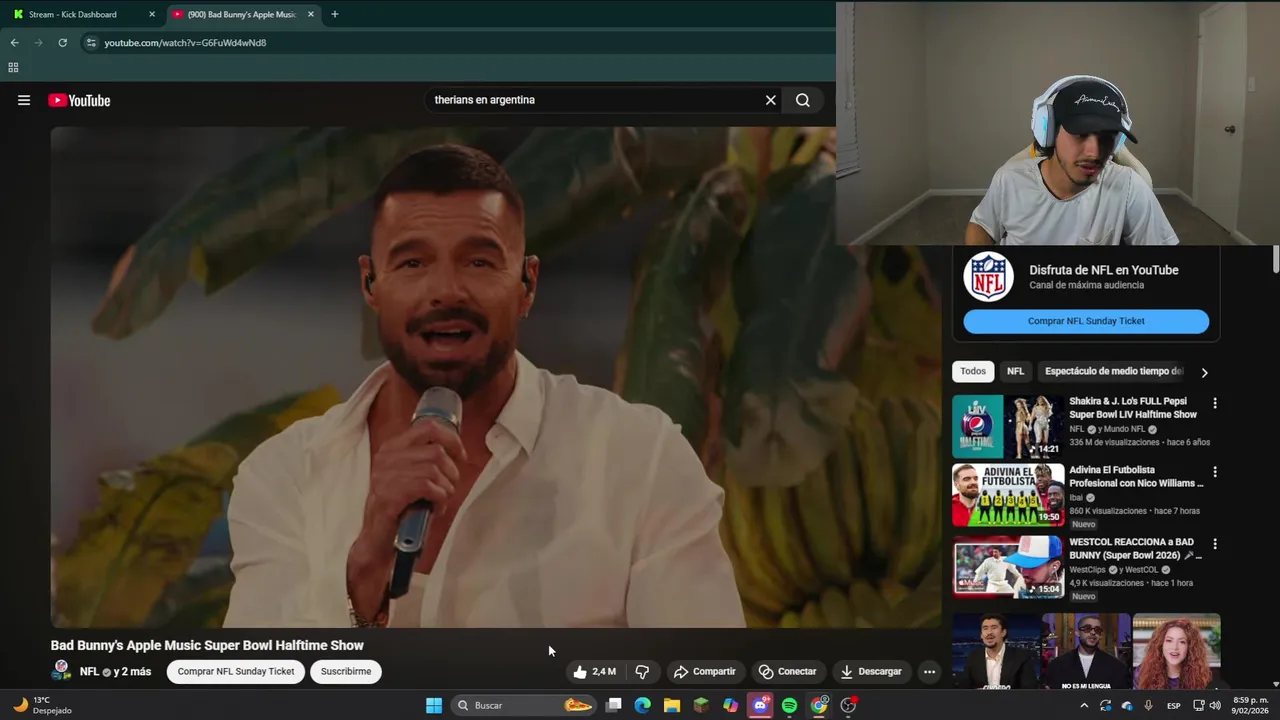Click the video player showing the singer
The width and height of the screenshot is (1280, 720).
coord(496,377)
